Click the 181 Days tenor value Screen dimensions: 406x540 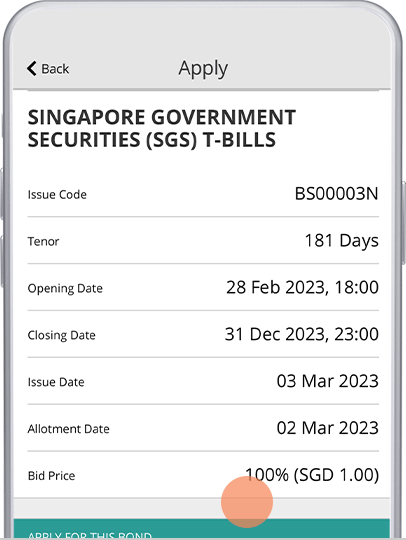tap(342, 241)
